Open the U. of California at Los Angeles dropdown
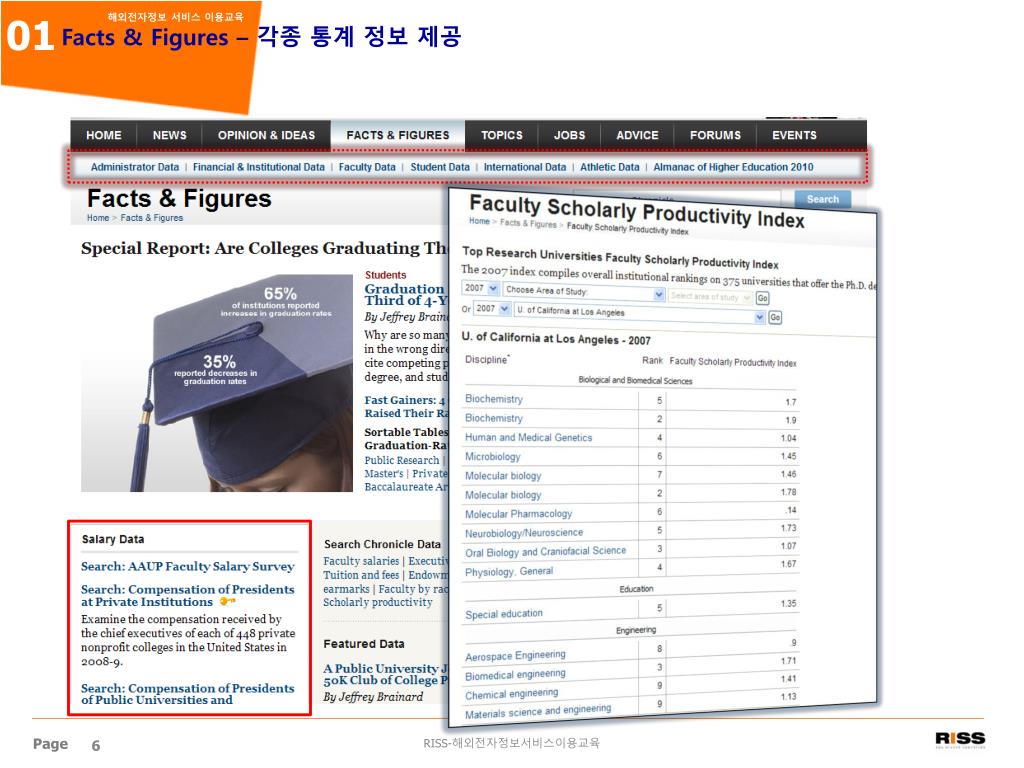Viewport: 1024px width, 768px height. tap(639, 313)
